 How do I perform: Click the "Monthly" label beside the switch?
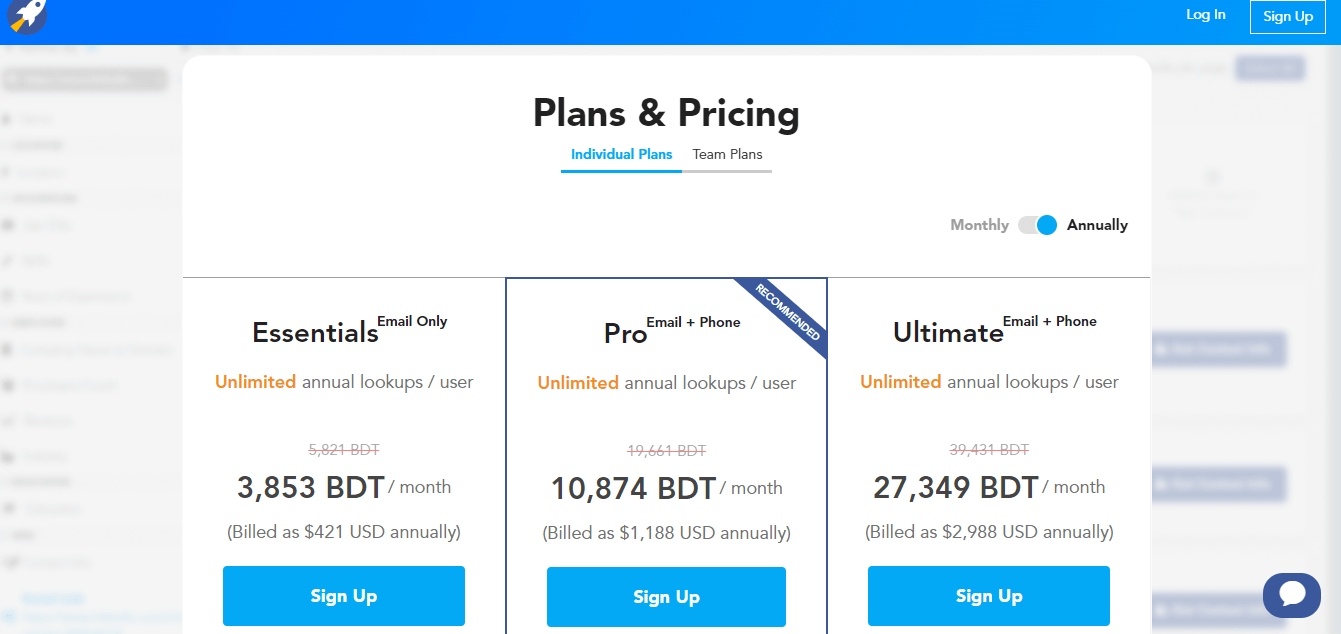click(x=979, y=225)
